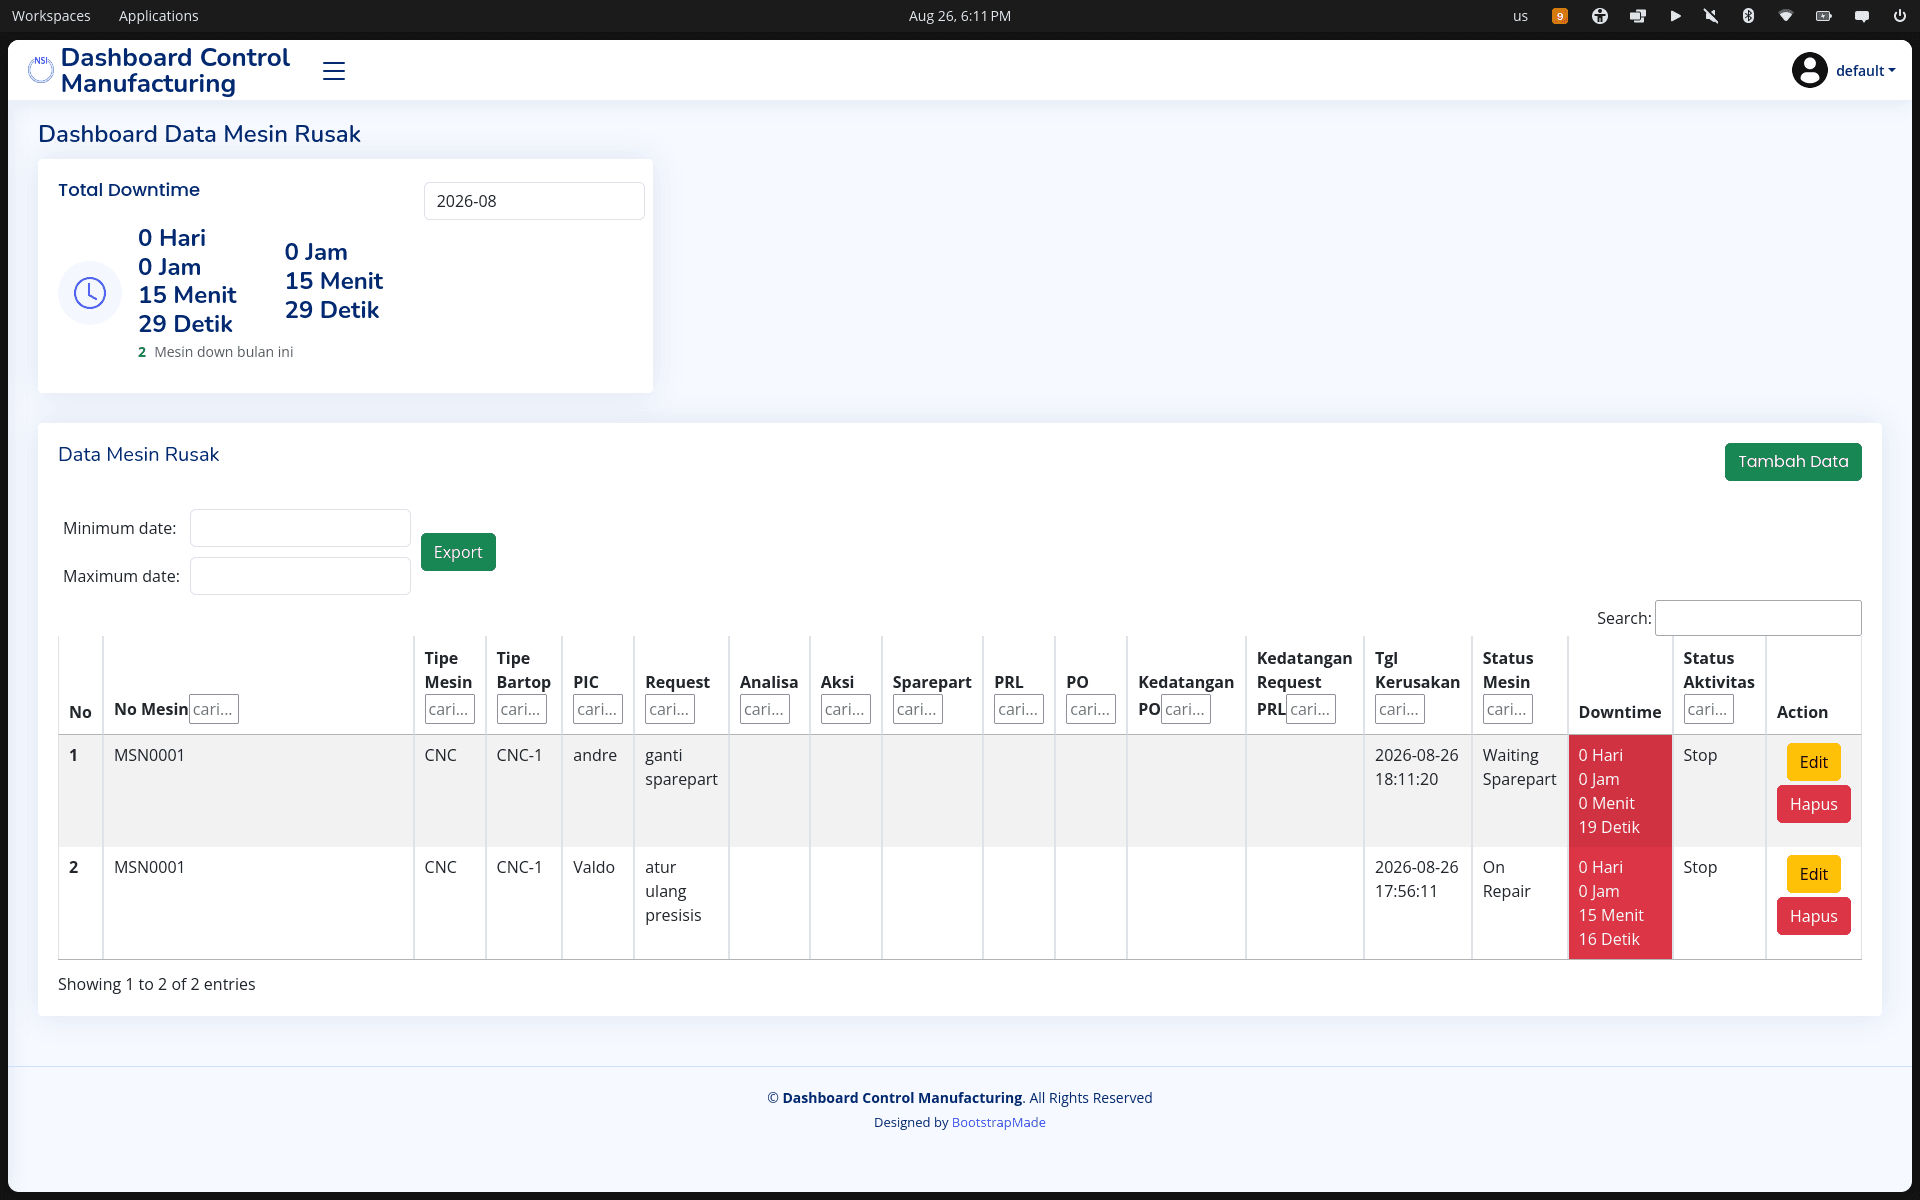Viewport: 1920px width, 1200px height.
Task: Click the clock icon in Total Downtime
Action: (x=90, y=293)
